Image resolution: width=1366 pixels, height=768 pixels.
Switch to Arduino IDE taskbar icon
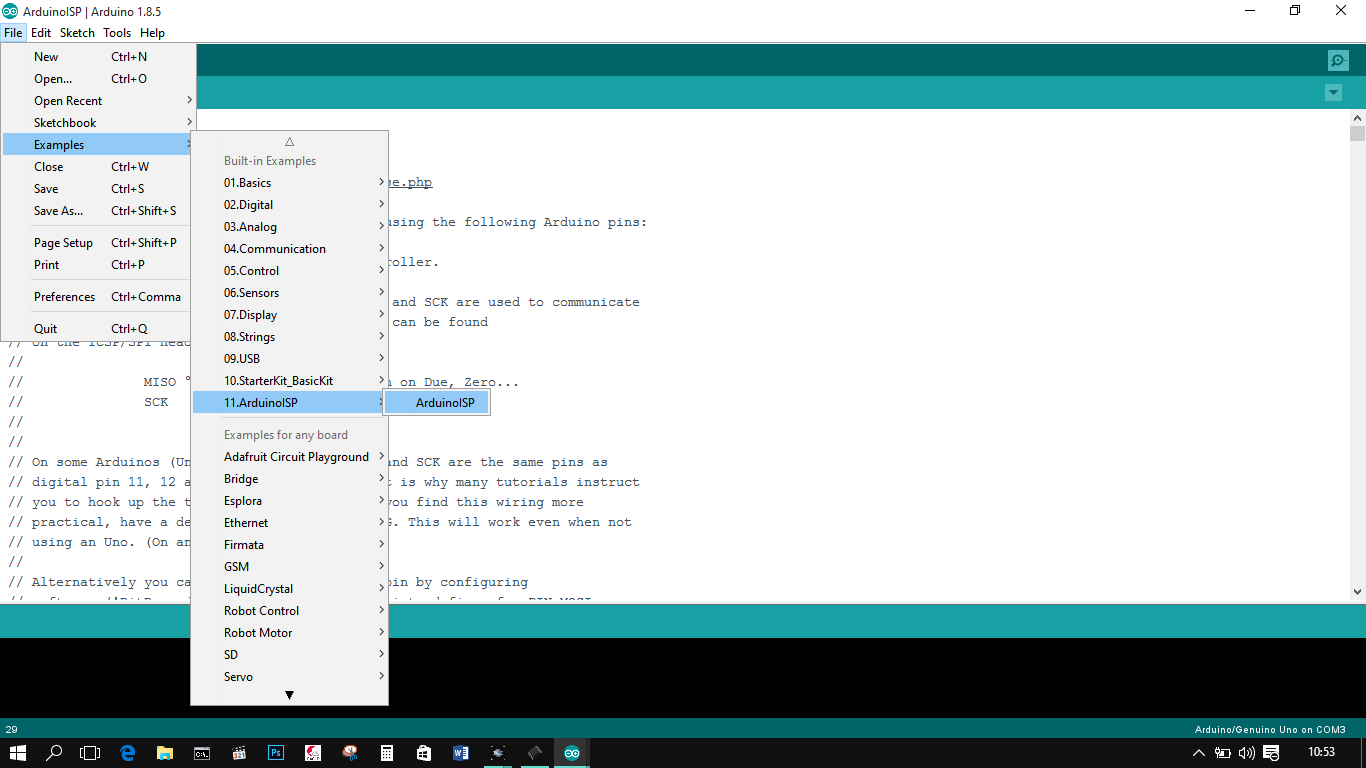coord(571,752)
